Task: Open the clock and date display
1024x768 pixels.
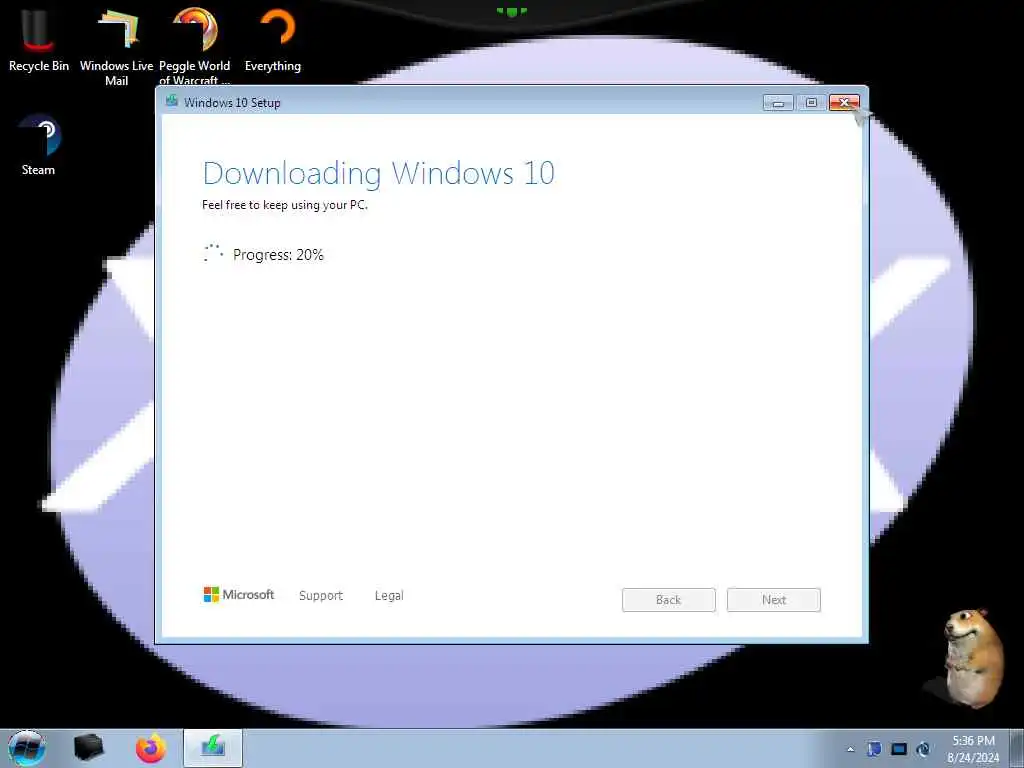Action: tap(973, 749)
